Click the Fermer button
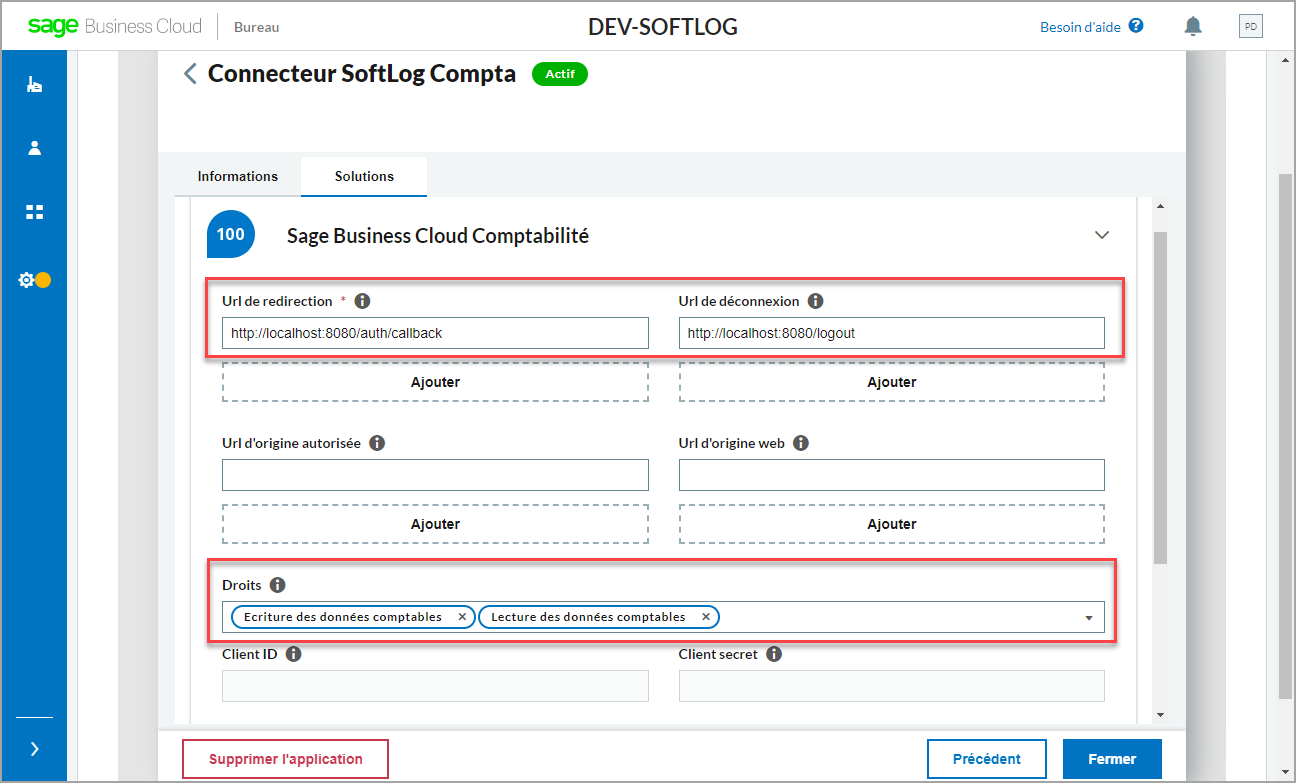The width and height of the screenshot is (1296, 783). [1112, 759]
